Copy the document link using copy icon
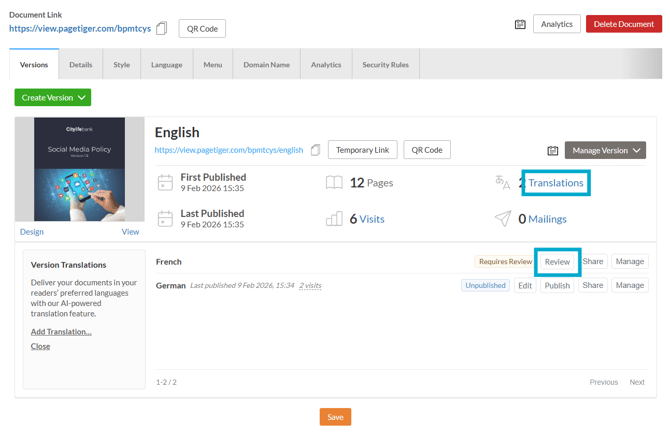The width and height of the screenshot is (670, 436). [162, 29]
